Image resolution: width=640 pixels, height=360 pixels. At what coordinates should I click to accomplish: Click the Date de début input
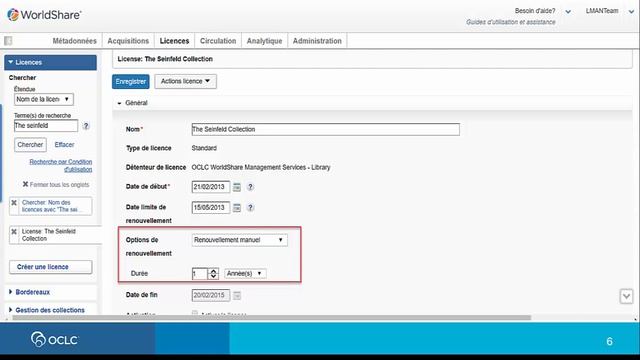tap(211, 187)
